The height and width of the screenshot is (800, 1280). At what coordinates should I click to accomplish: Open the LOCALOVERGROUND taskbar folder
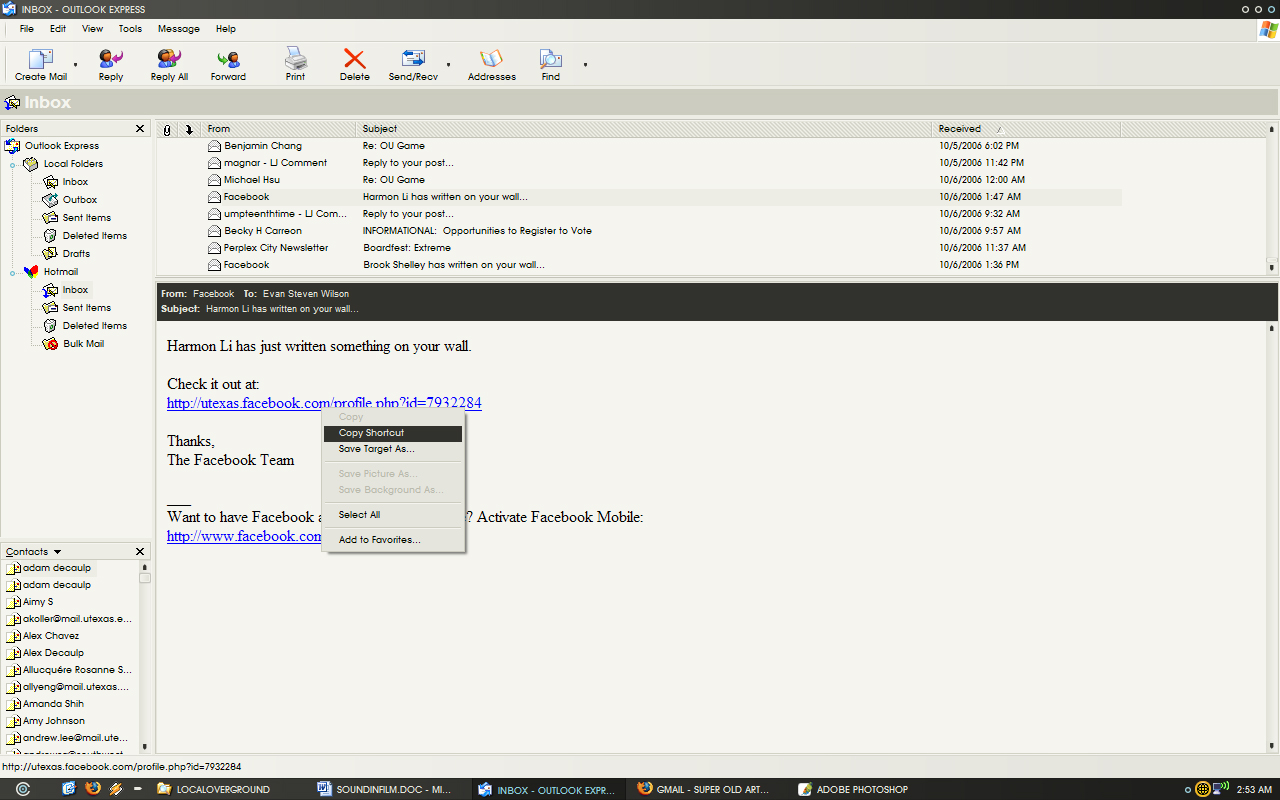pos(214,789)
